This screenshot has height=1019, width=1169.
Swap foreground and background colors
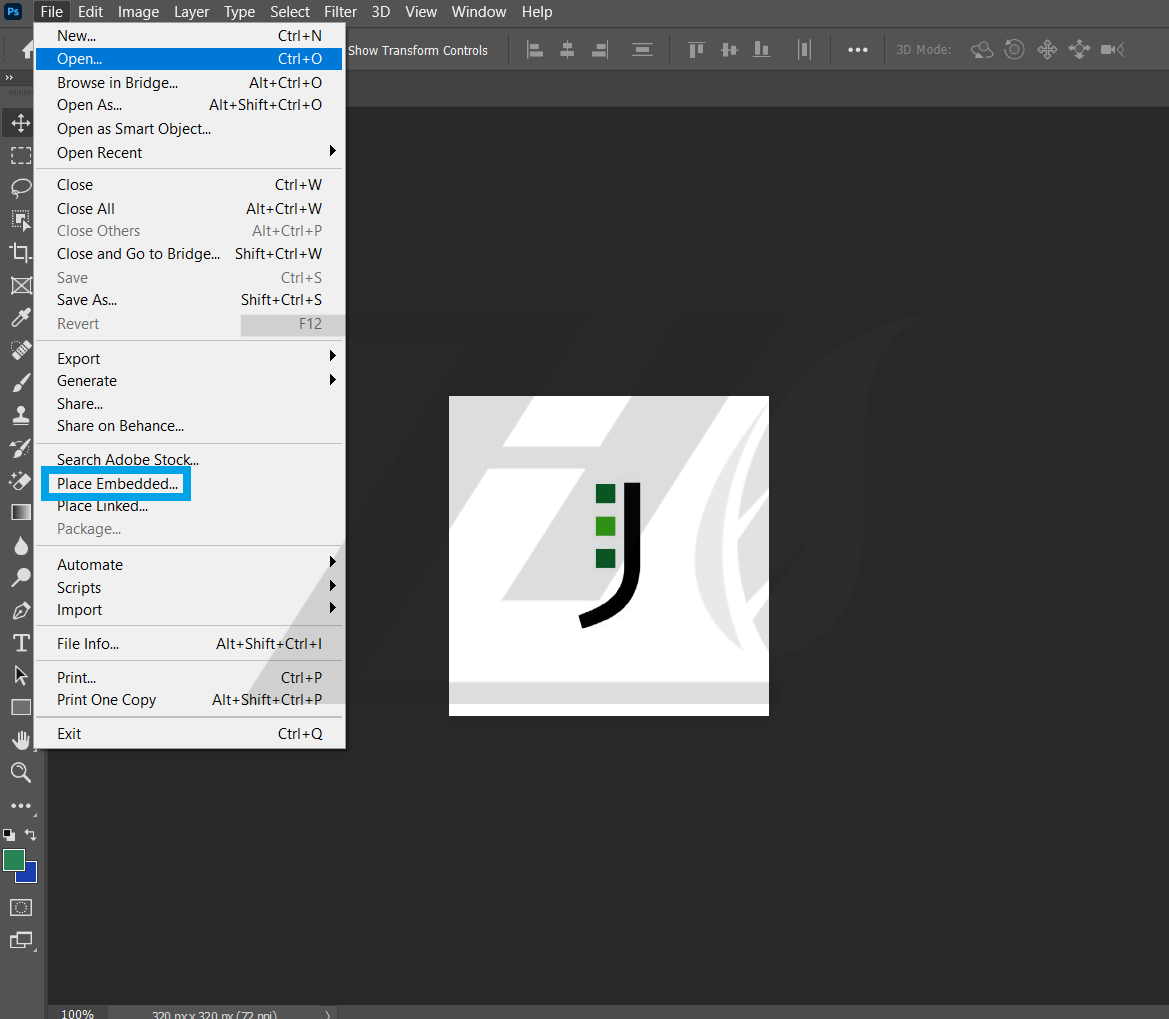(31, 834)
